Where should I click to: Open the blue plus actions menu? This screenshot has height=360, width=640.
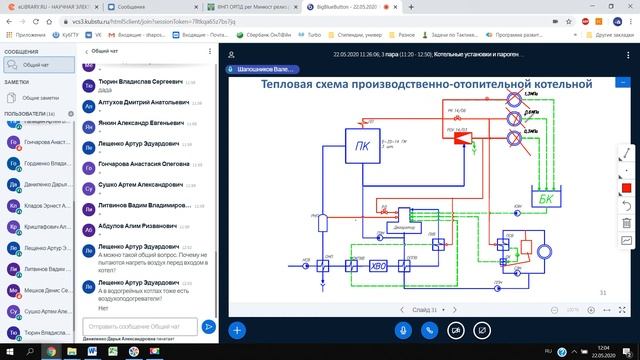pos(237,330)
